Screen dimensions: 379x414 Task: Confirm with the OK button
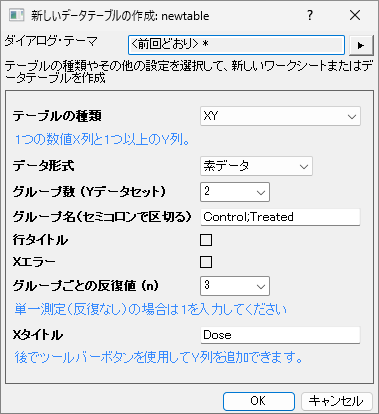pos(259,401)
